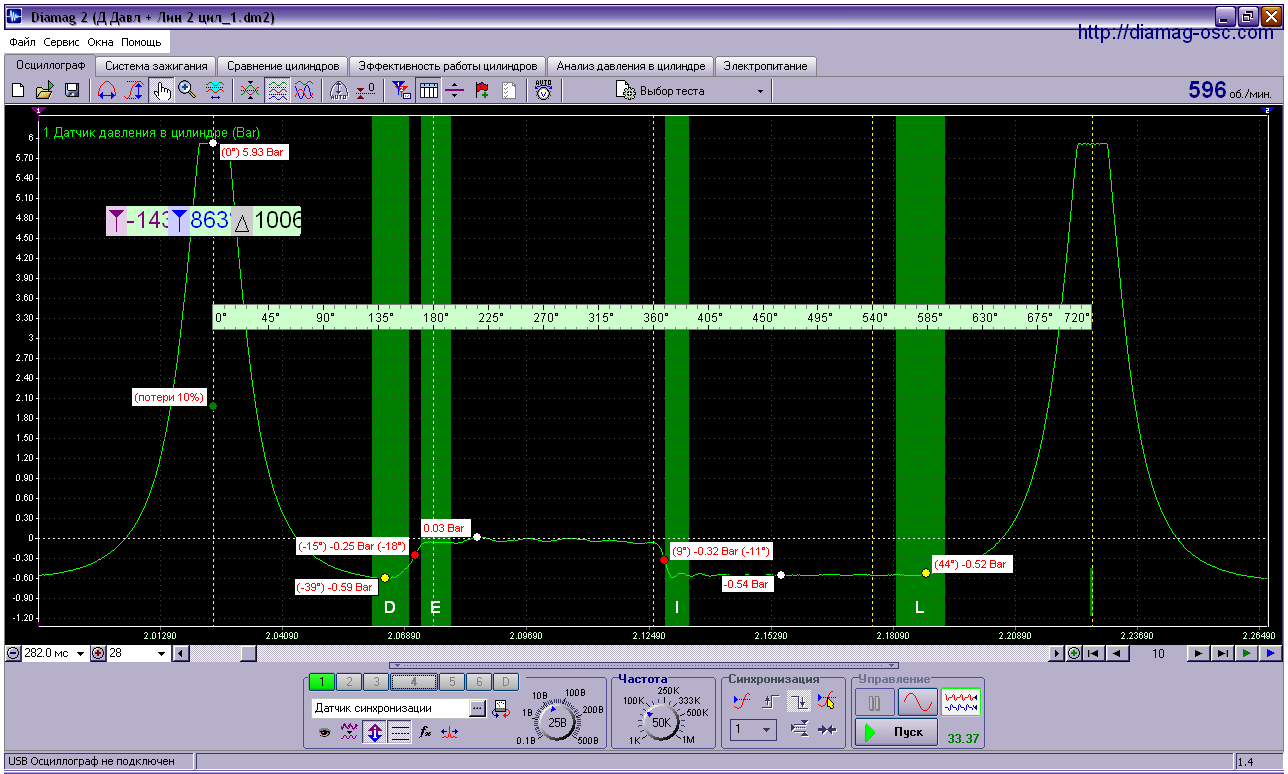Viewport: 1288px width, 774px height.
Task: Switch to Электропитание tab
Action: pyautogui.click(x=767, y=66)
